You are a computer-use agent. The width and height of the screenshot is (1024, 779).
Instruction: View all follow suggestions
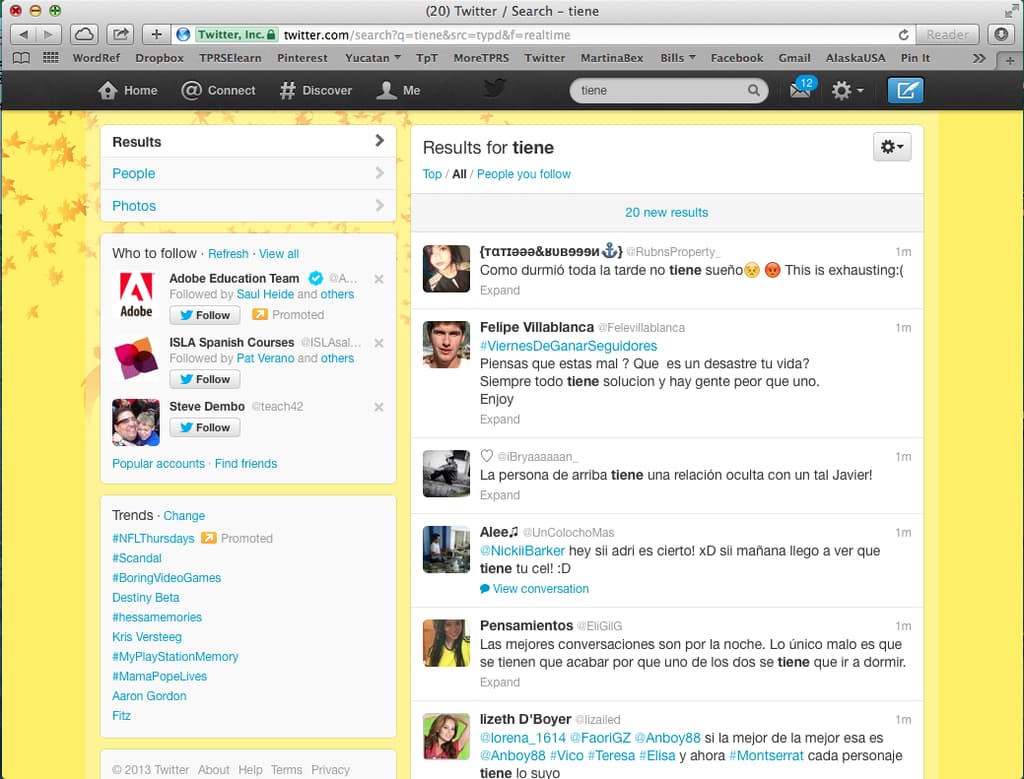279,254
